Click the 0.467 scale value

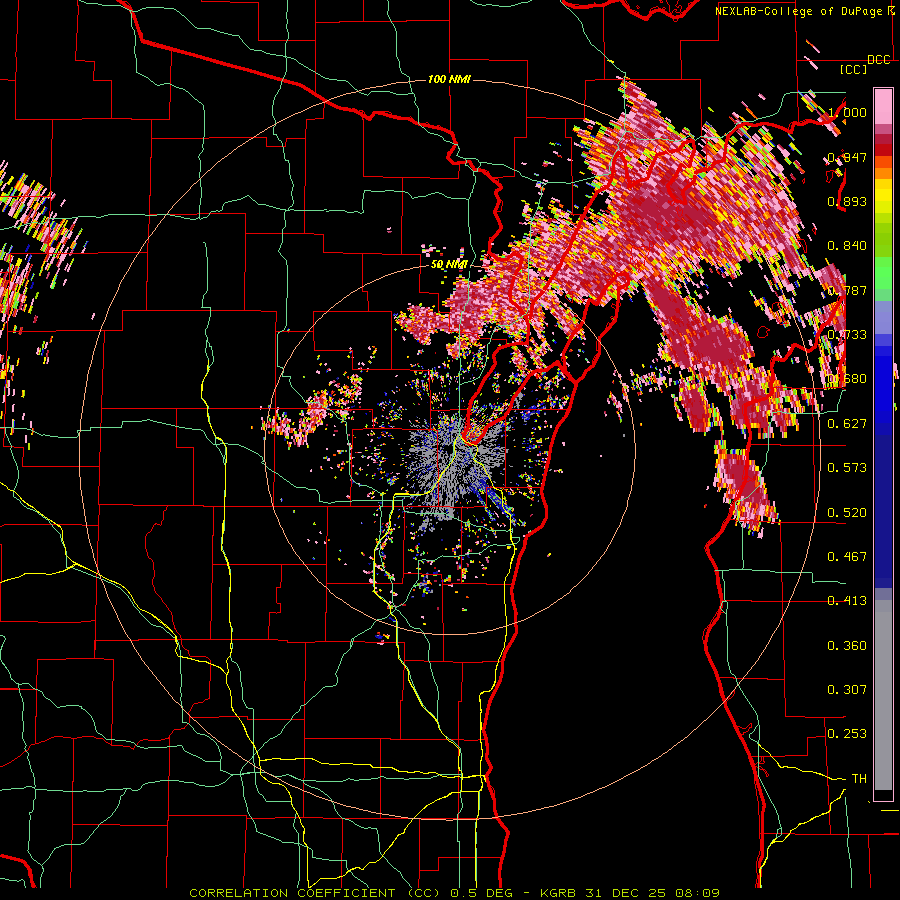tap(847, 557)
